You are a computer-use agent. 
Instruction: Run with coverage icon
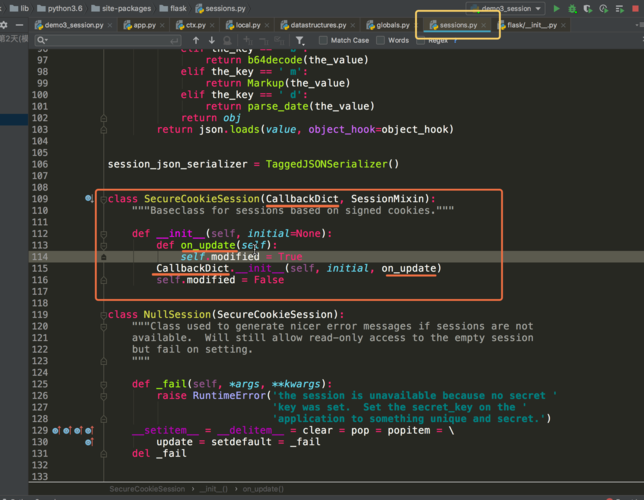click(x=588, y=9)
